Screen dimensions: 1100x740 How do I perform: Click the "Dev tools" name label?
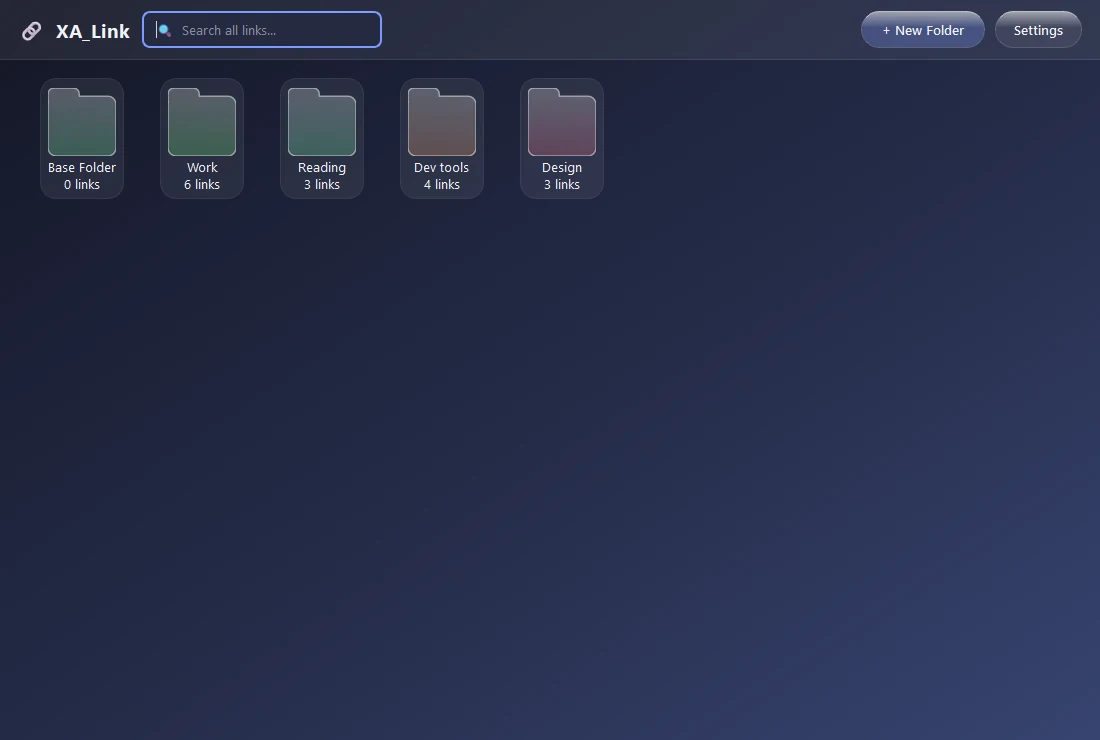tap(441, 168)
